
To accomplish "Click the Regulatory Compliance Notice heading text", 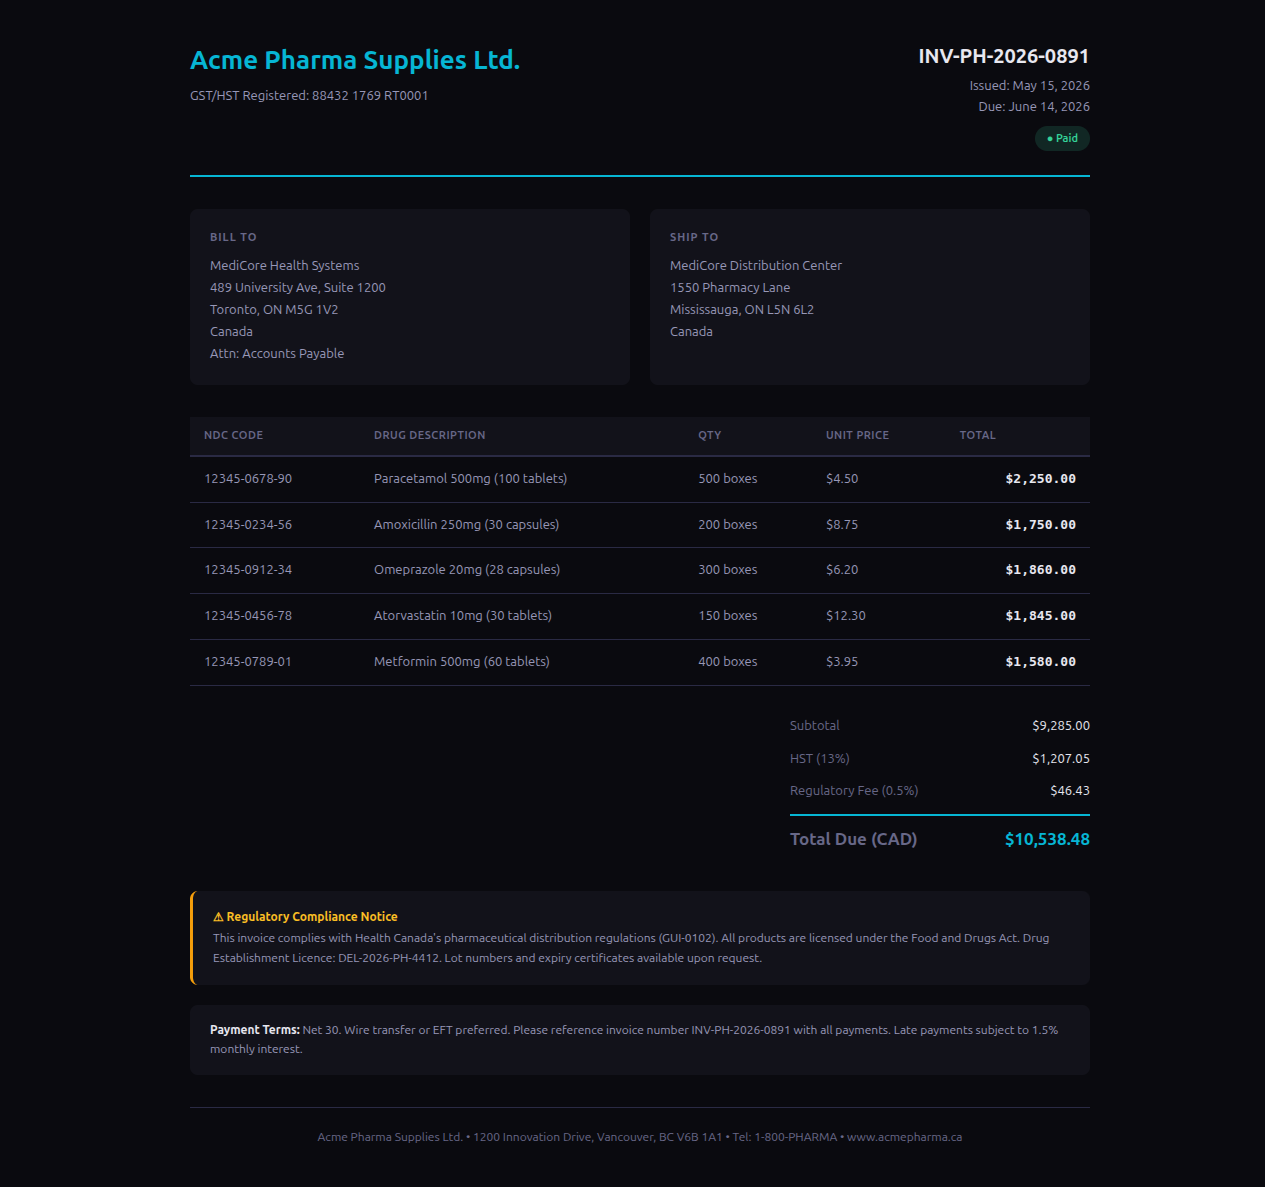I will tap(312, 917).
